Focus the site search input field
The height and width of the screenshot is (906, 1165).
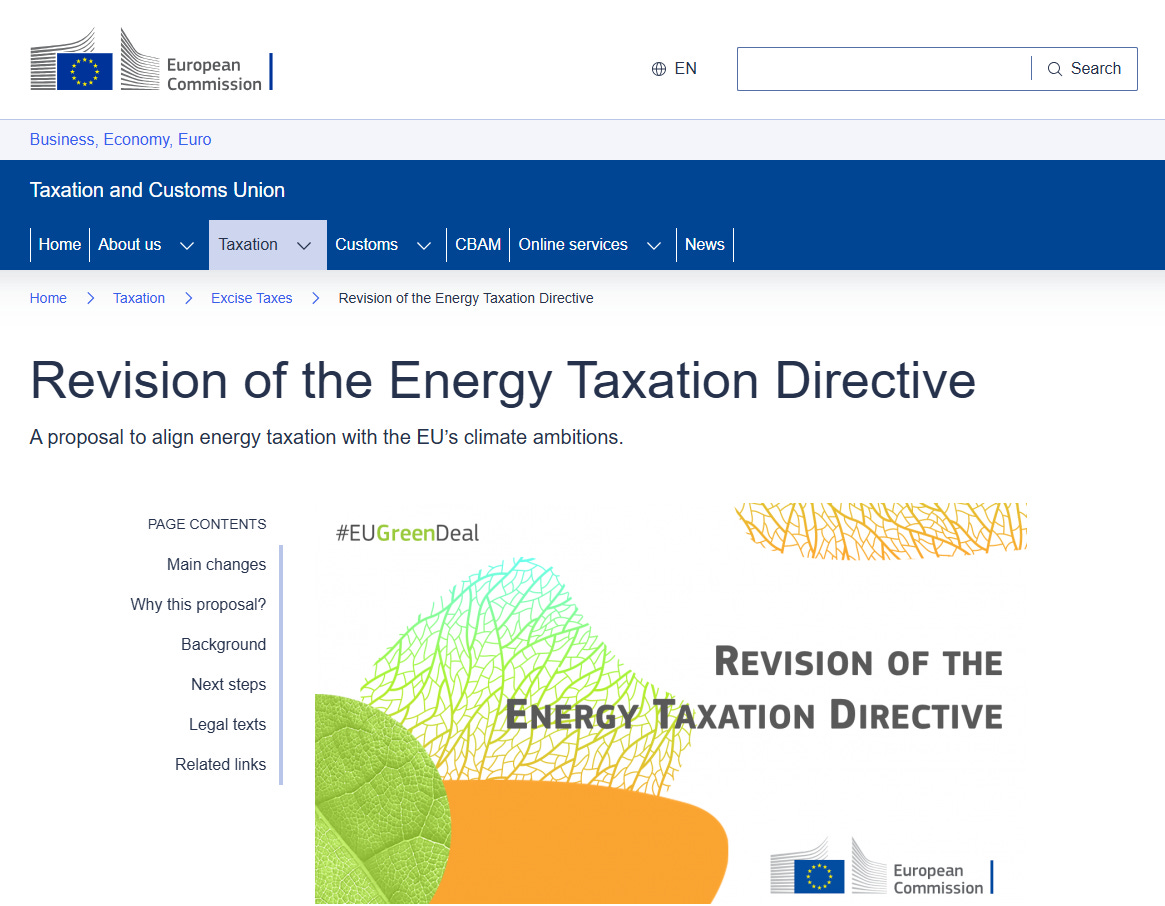(x=884, y=69)
